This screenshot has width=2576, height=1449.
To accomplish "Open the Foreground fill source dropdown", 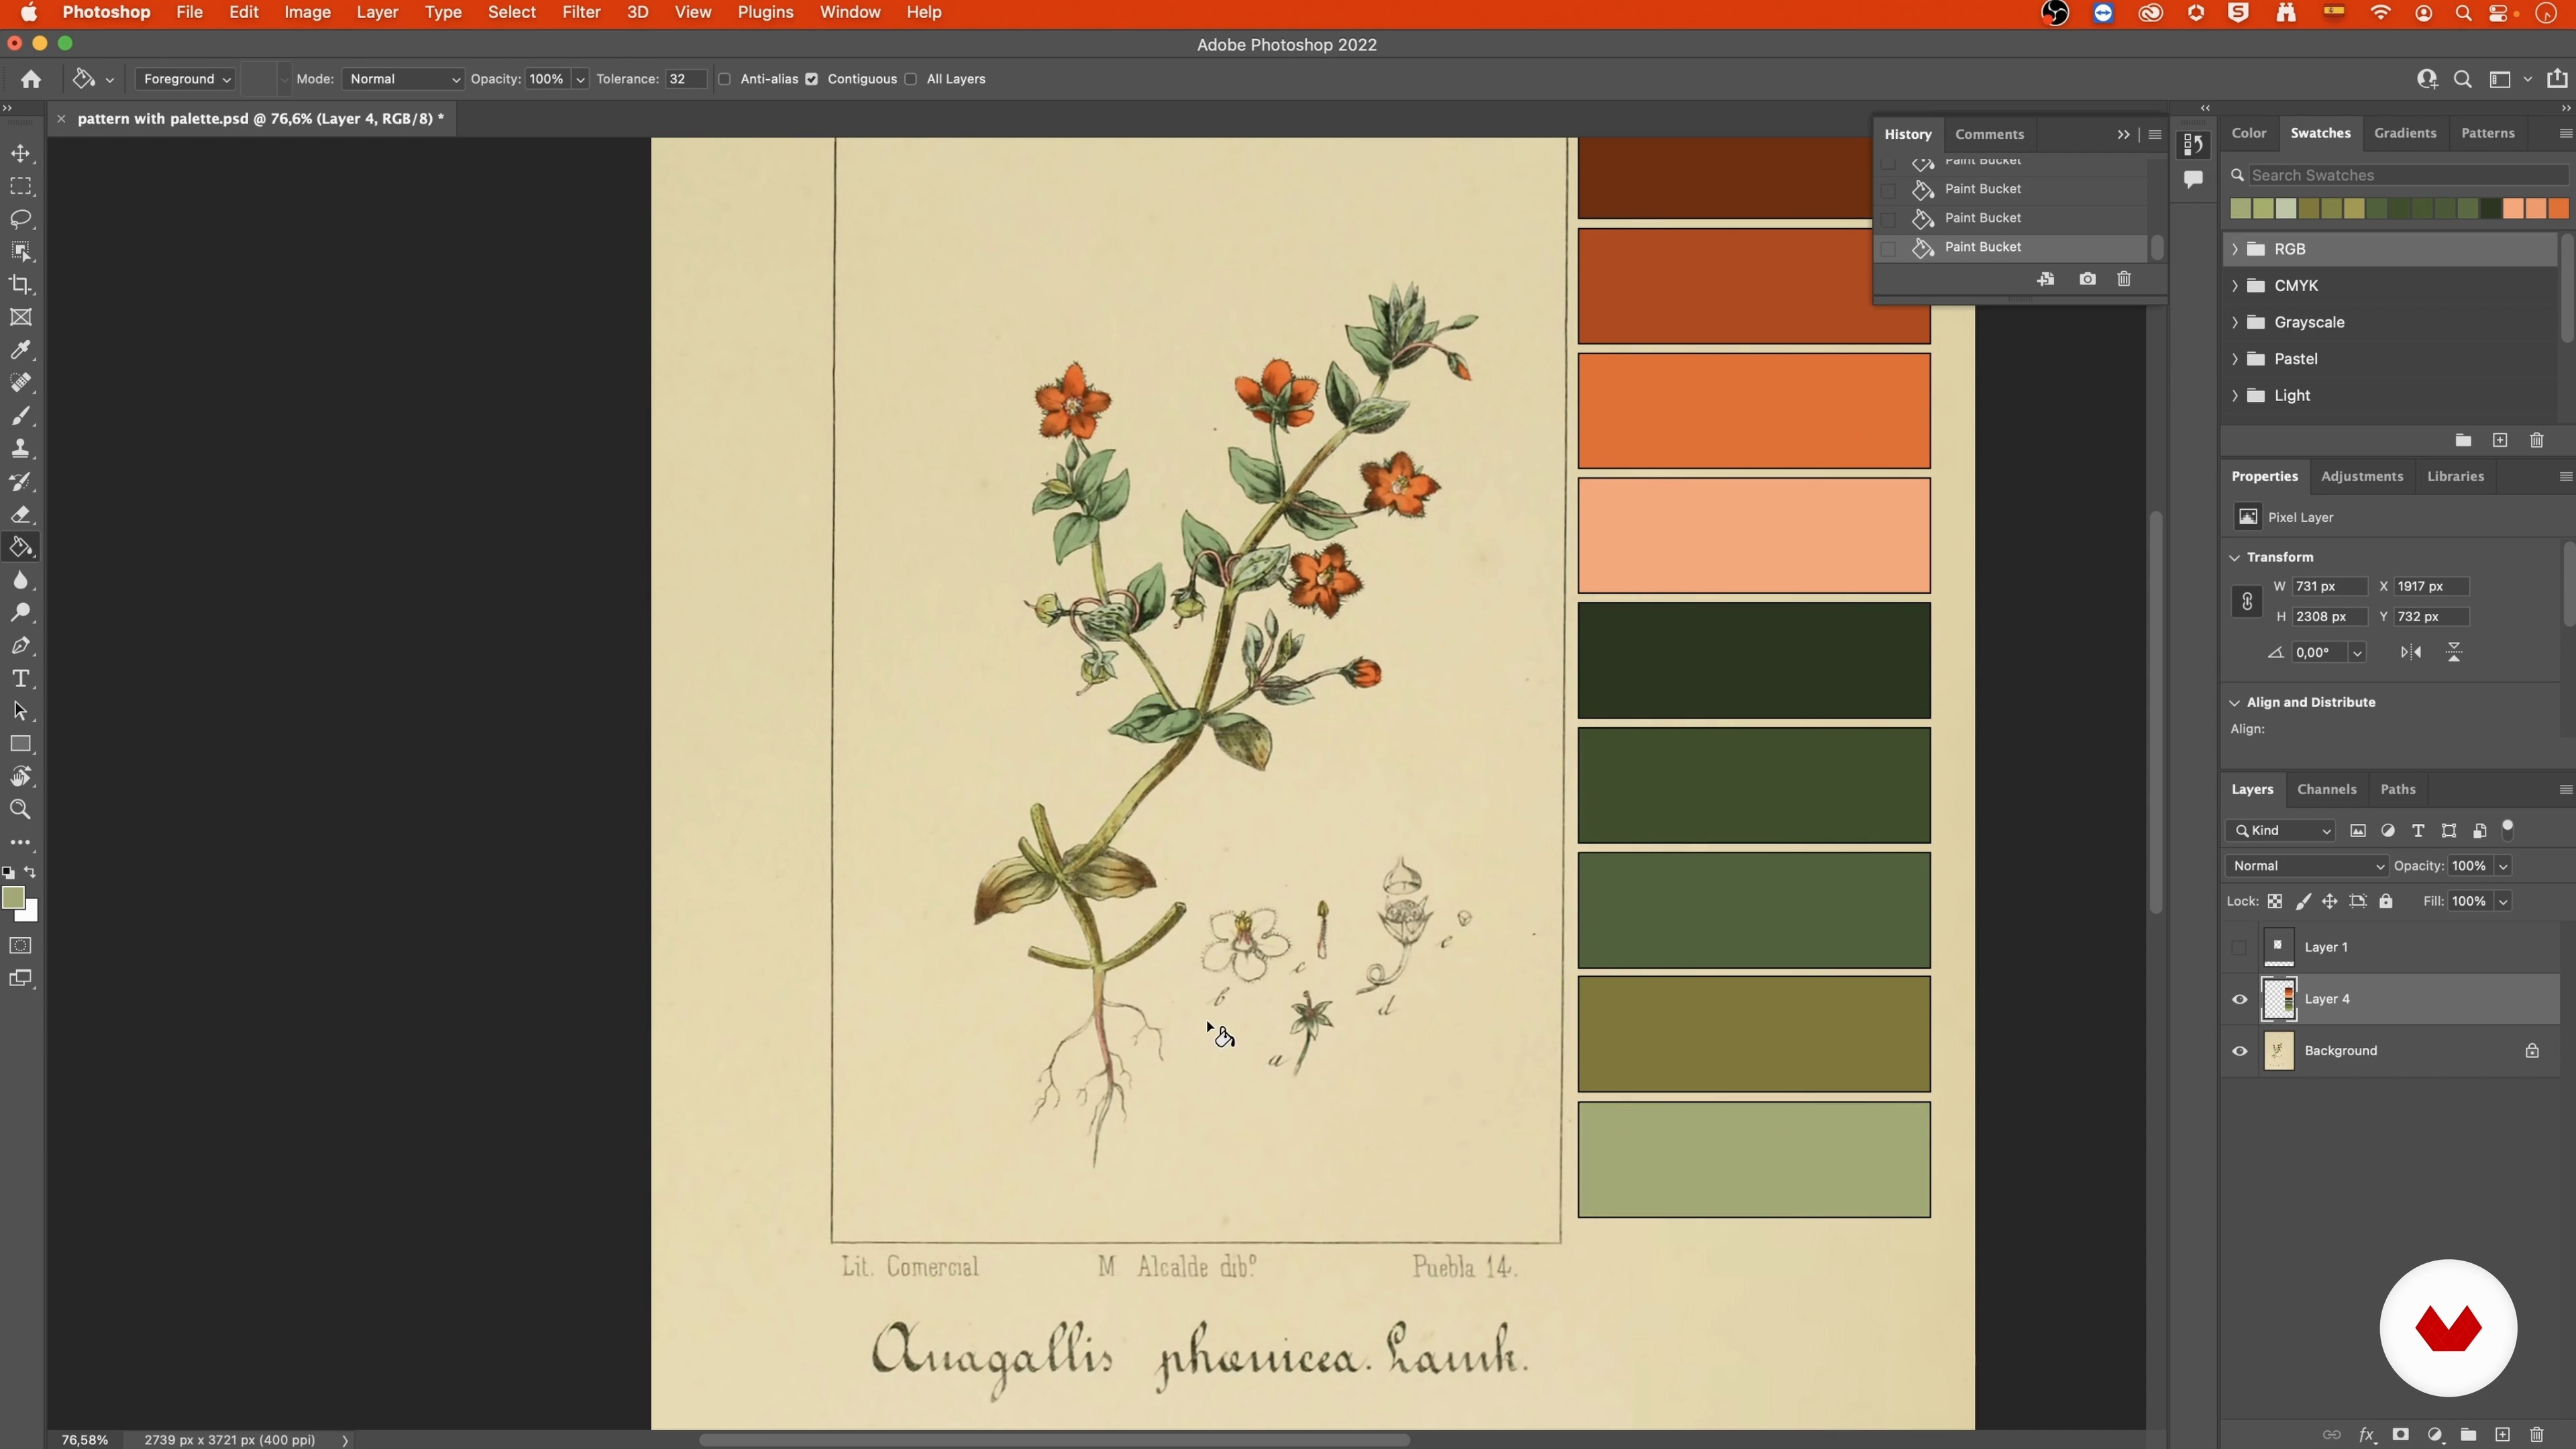I will 186,79.
